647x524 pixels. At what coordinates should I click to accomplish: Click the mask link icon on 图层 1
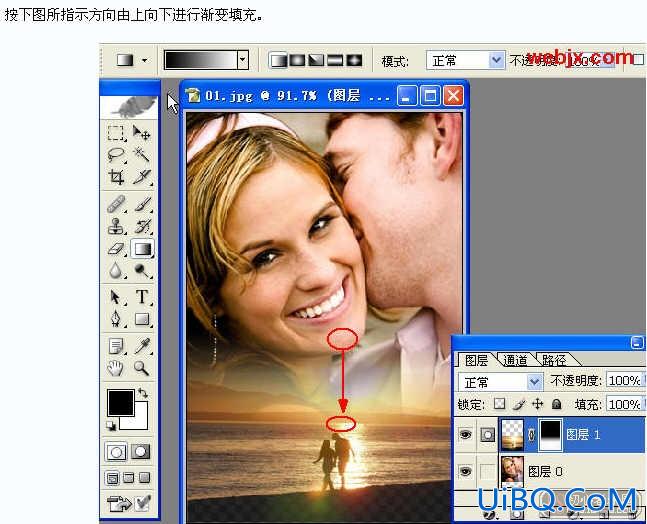pyautogui.click(x=531, y=434)
